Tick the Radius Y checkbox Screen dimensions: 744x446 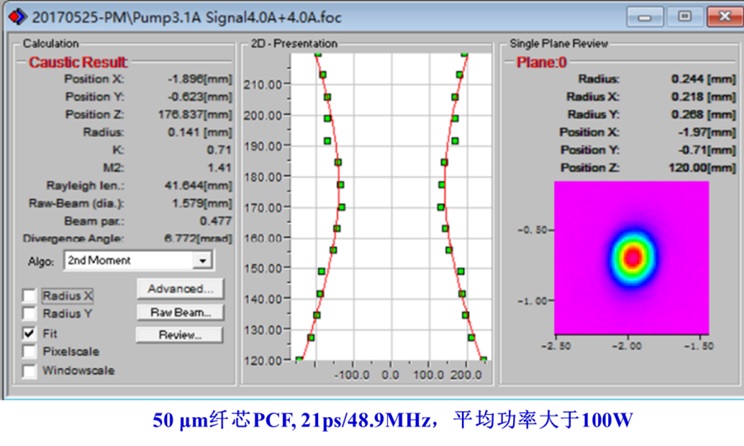coord(29,314)
